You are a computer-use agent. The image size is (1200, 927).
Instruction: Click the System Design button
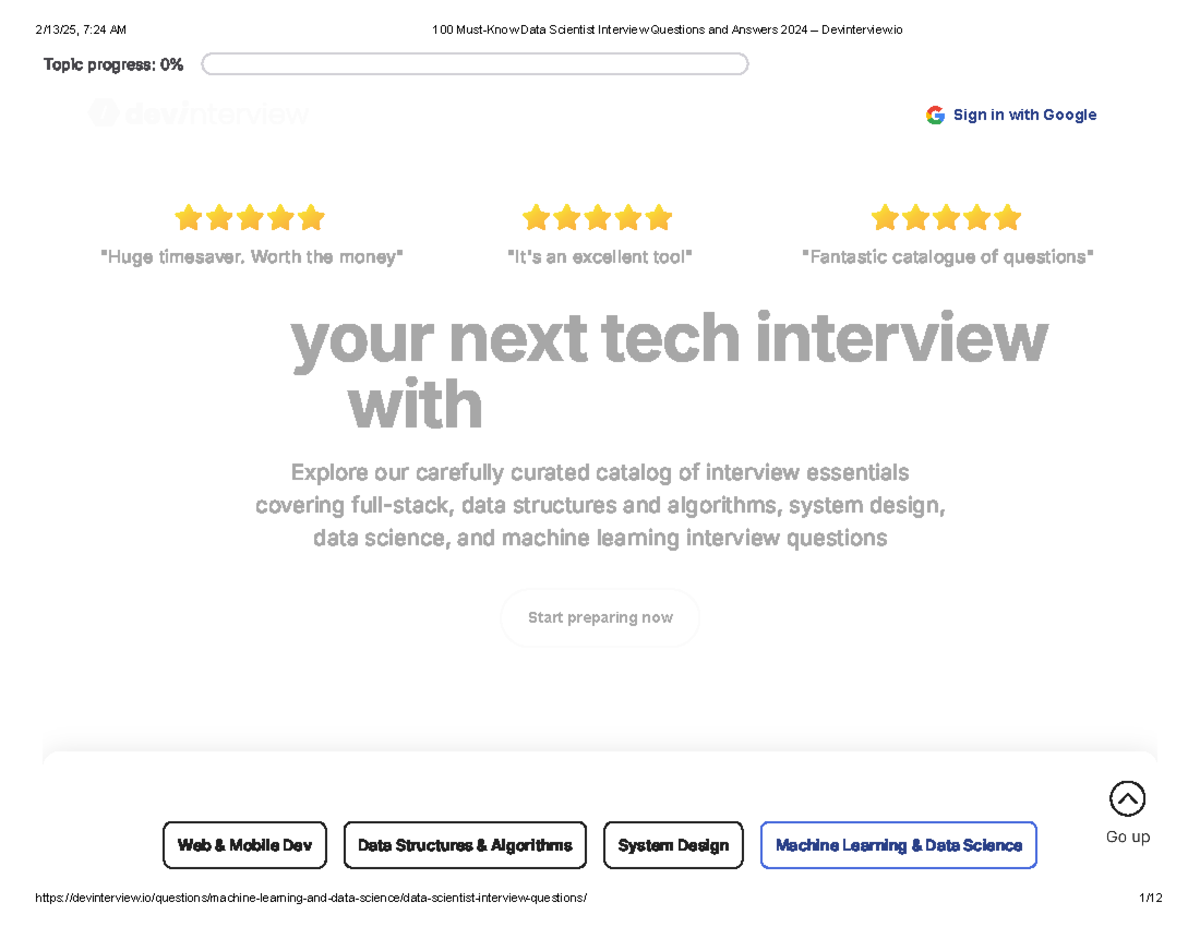click(x=673, y=845)
